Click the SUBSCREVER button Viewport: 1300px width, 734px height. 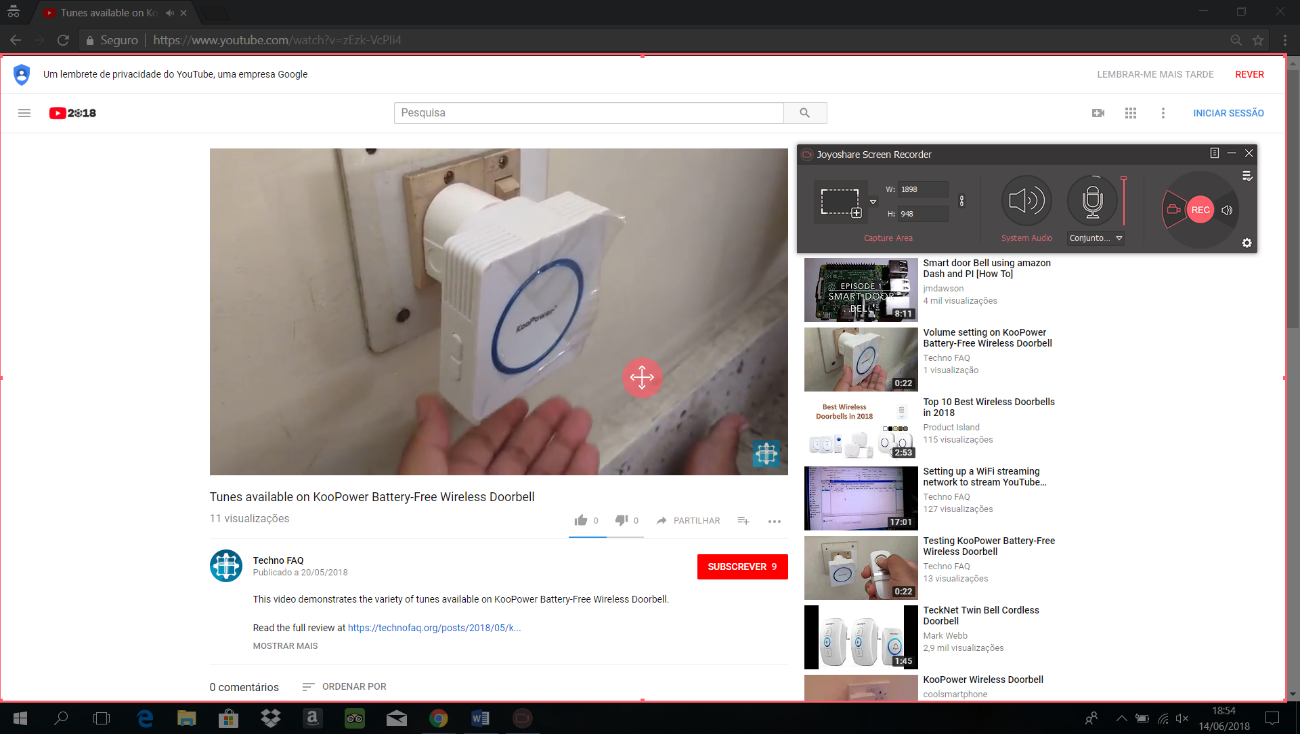coord(742,567)
